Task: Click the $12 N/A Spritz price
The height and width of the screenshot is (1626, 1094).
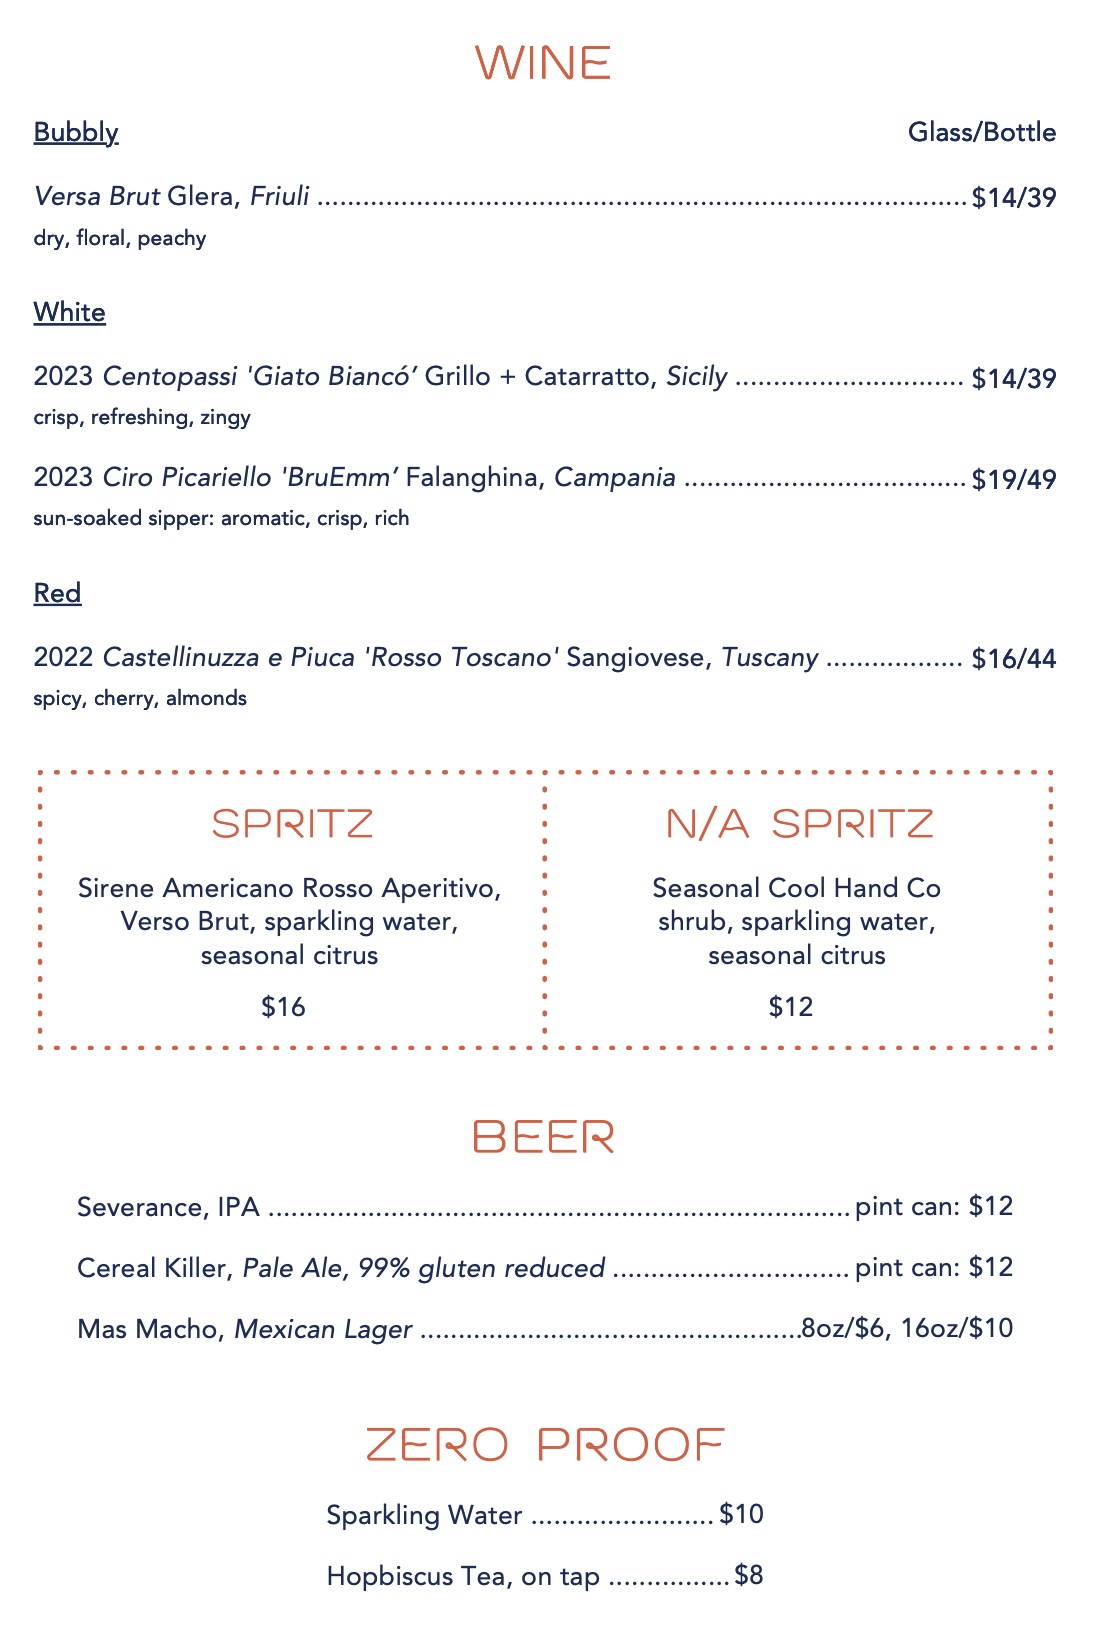Action: click(x=791, y=1006)
